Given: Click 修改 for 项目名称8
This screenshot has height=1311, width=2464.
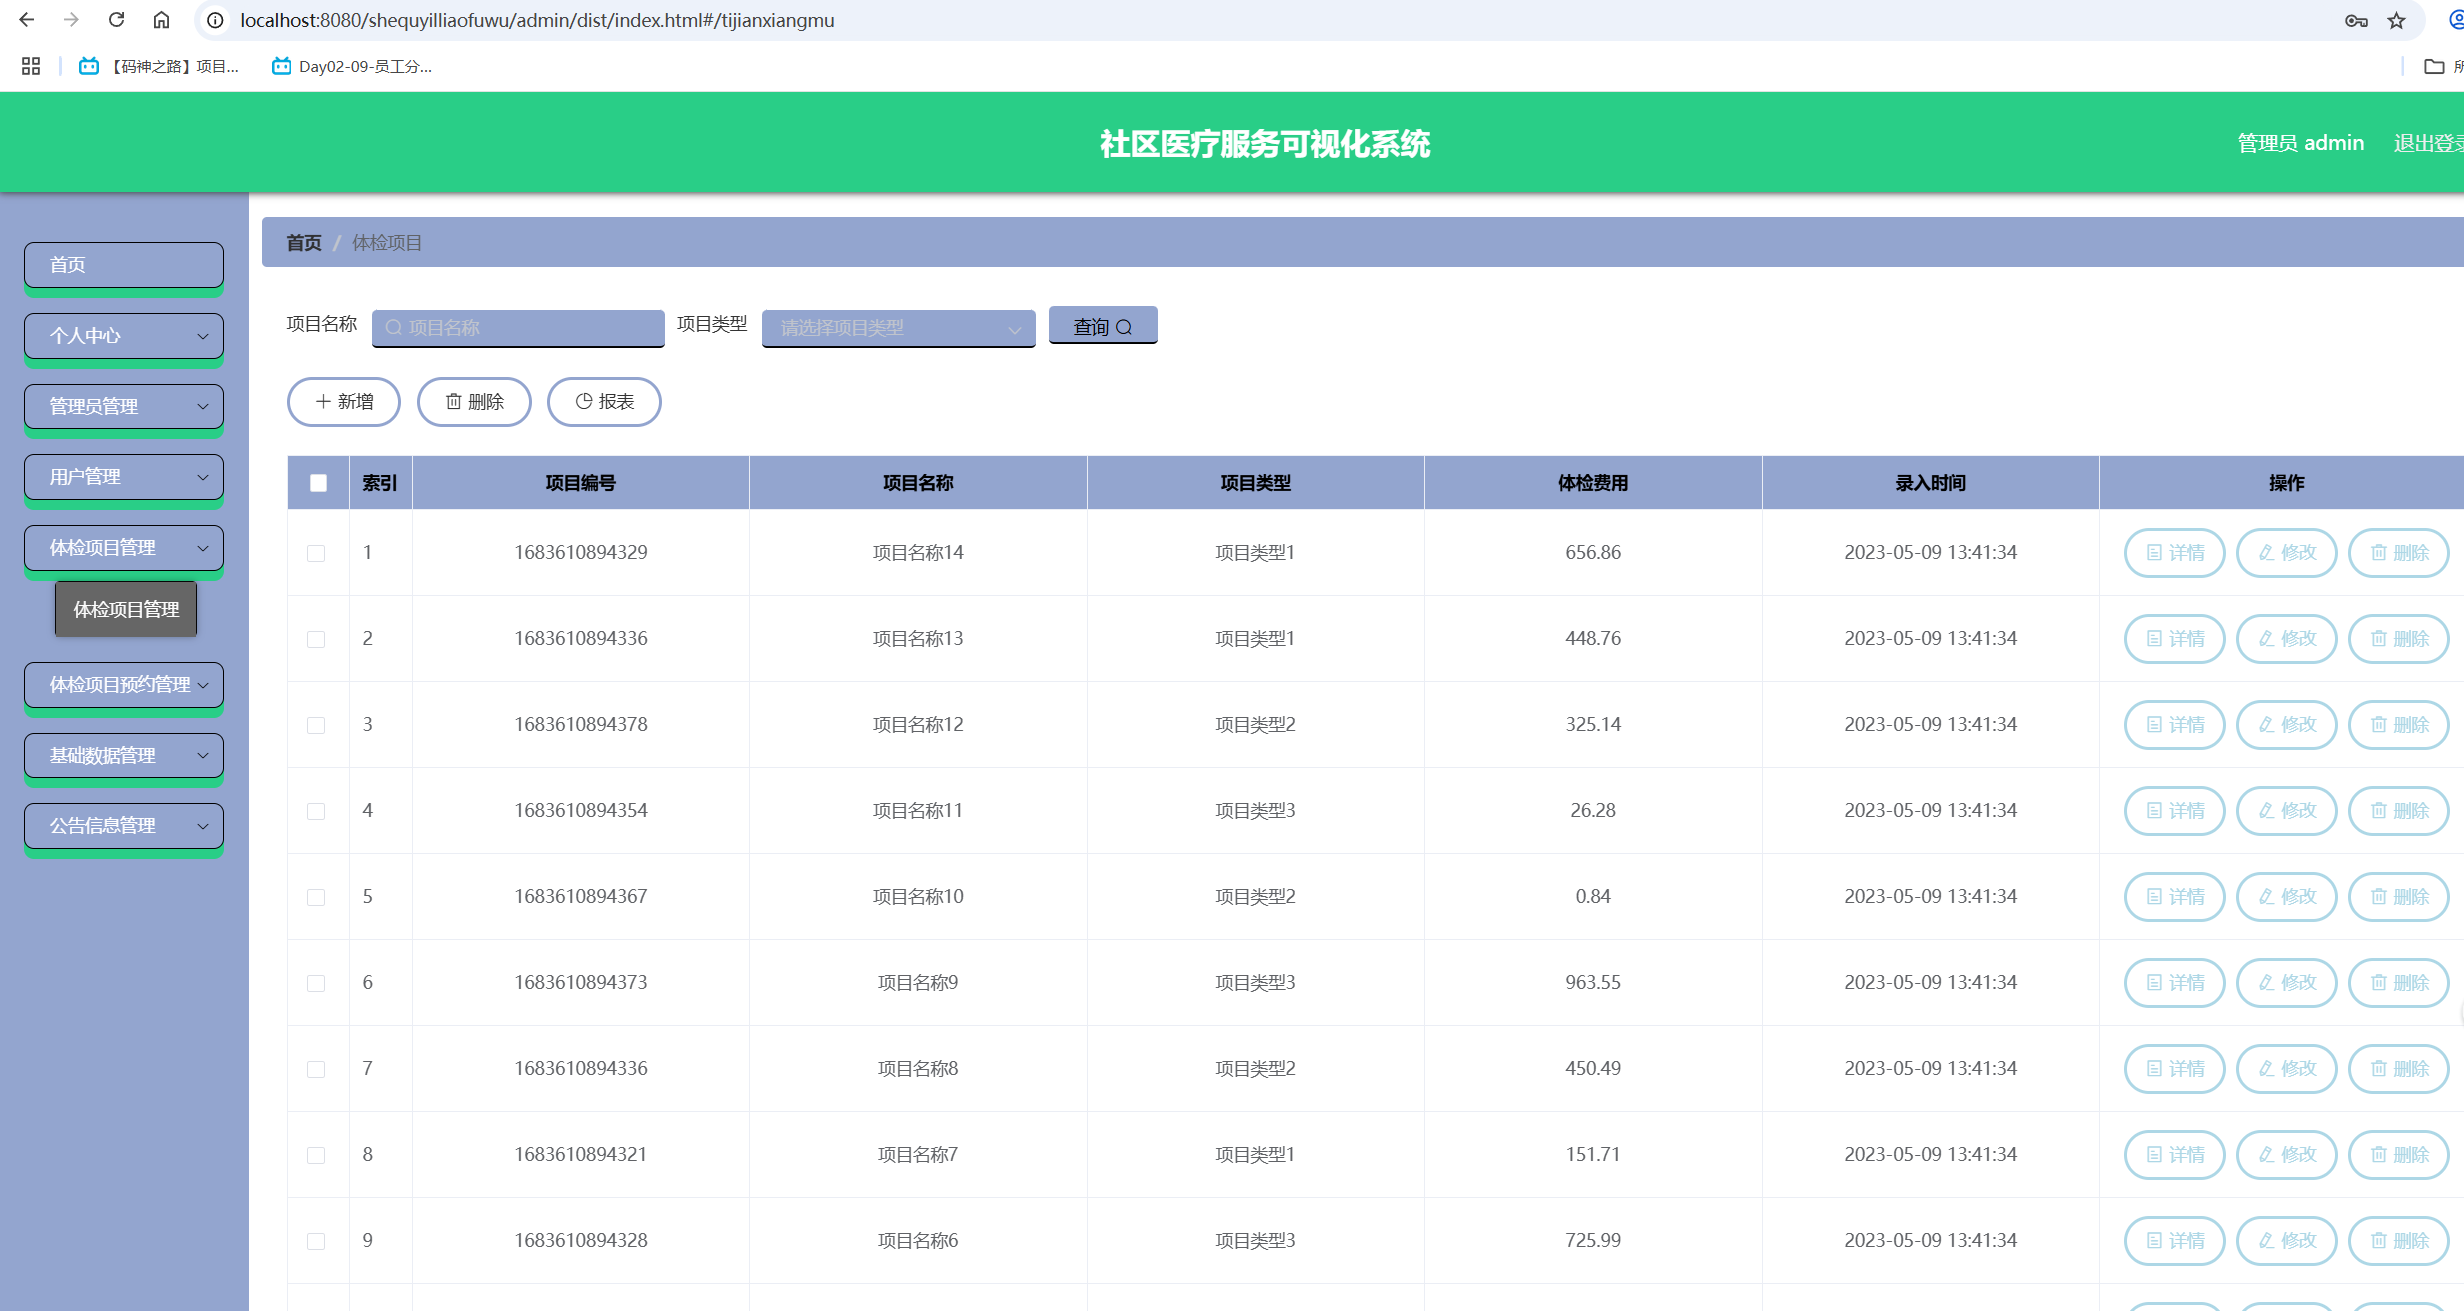Looking at the screenshot, I should pos(2287,1069).
